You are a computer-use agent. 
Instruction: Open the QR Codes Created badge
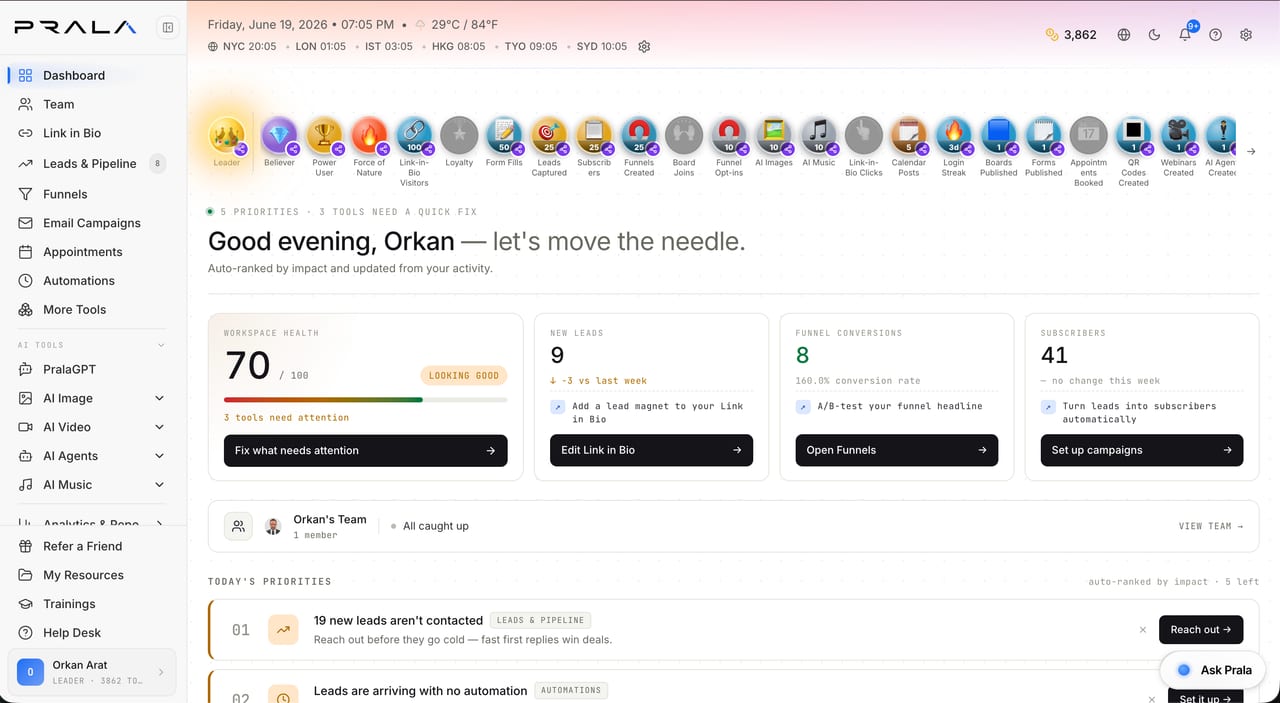click(1134, 135)
